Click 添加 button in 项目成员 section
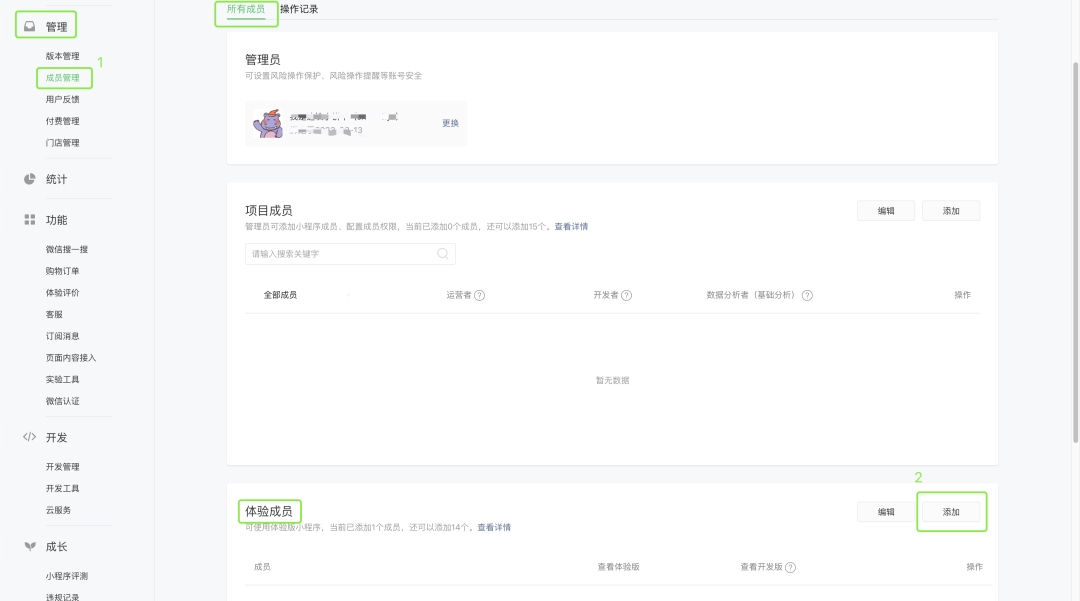The width and height of the screenshot is (1080, 601). click(x=951, y=211)
